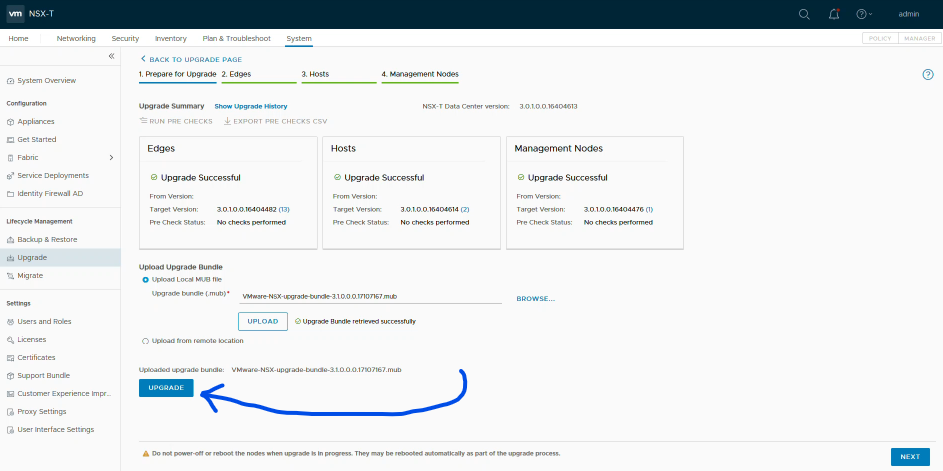The image size is (943, 471).
Task: Select the Upload Local MUB file radio
Action: tap(146, 280)
